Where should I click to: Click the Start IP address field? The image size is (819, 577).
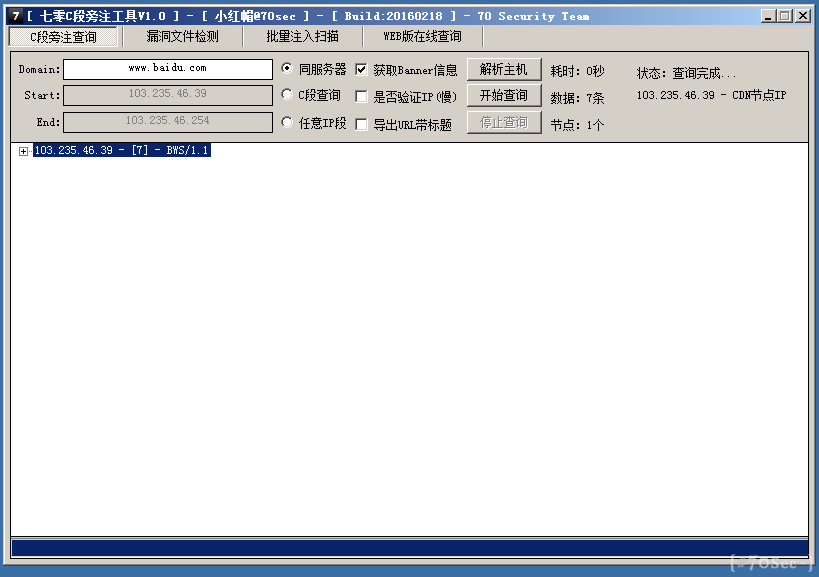[168, 95]
